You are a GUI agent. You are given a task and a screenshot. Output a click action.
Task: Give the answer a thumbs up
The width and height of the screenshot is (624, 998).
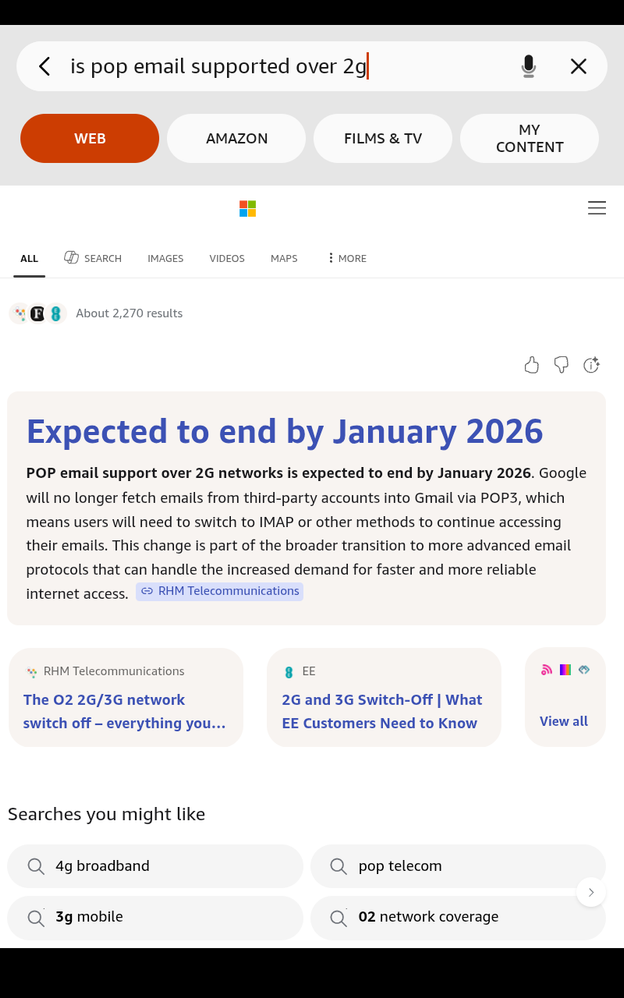coord(531,365)
